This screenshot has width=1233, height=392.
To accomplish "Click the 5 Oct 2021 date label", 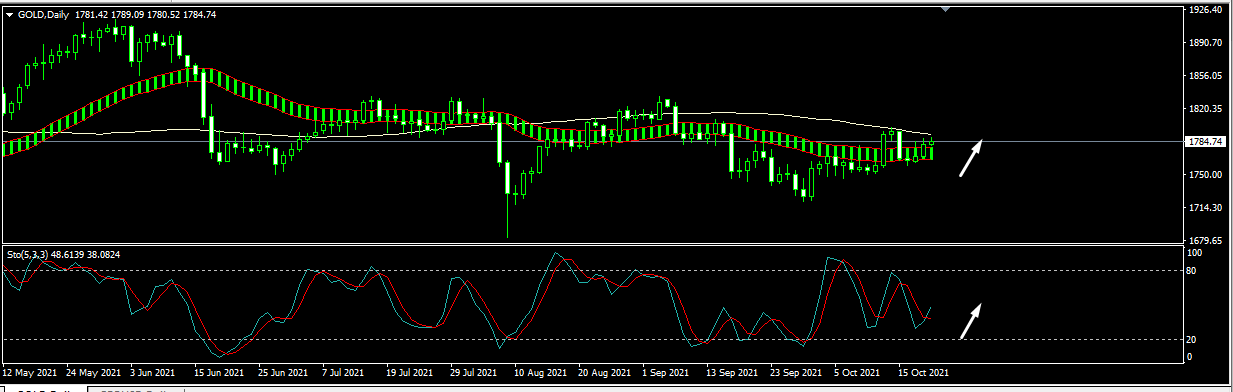I will 857,372.
